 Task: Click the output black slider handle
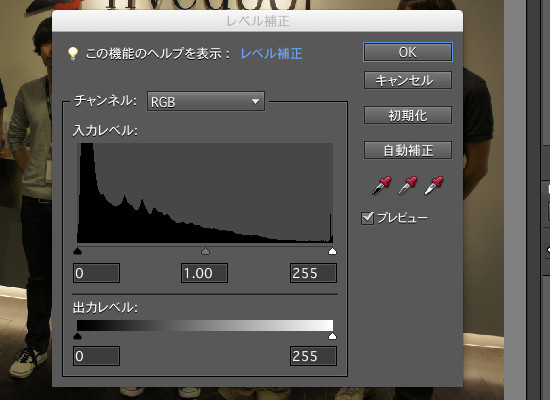tap(78, 336)
